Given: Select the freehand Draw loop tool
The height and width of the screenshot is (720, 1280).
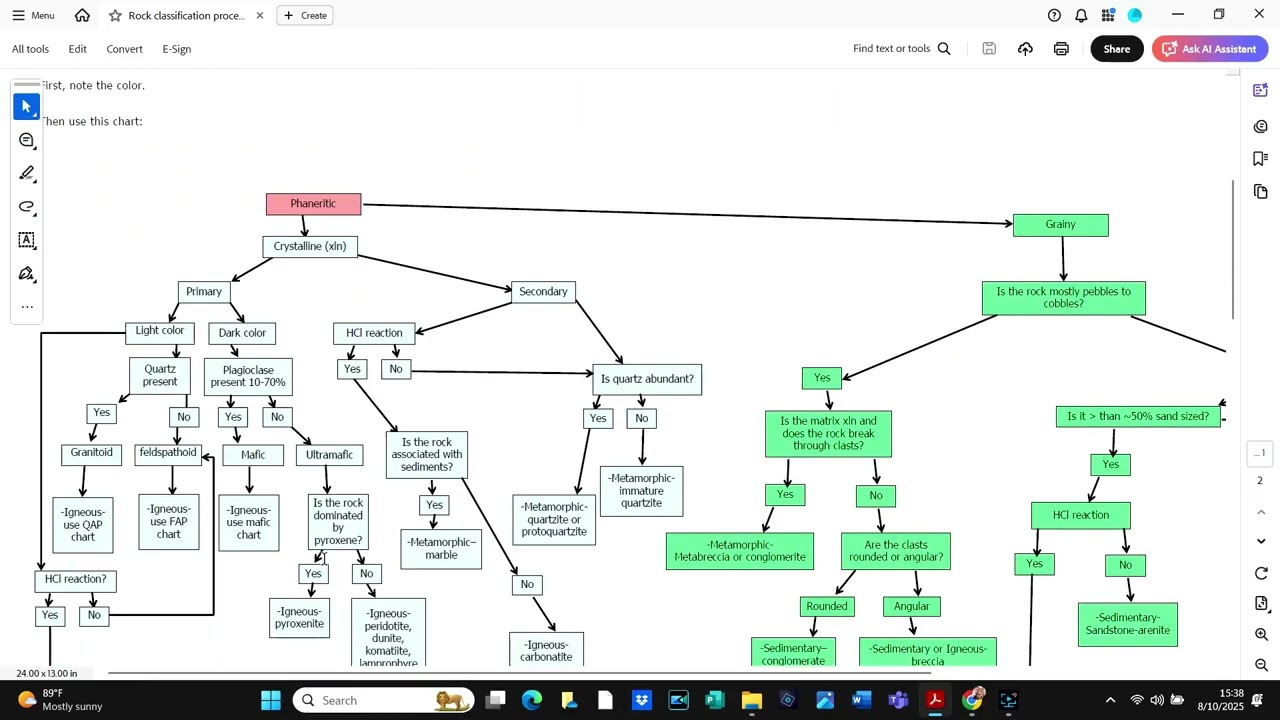Looking at the screenshot, I should tap(27, 206).
